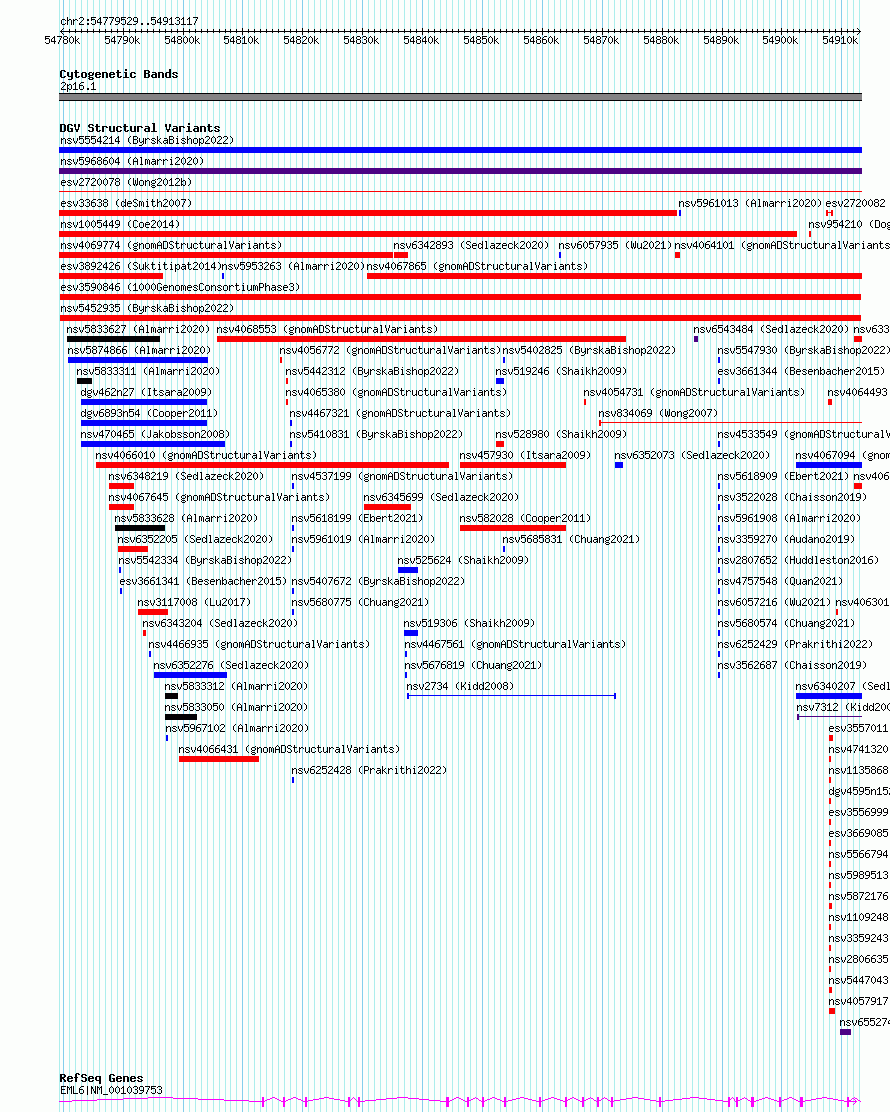Click the black bar under nsv5833627
The image size is (890, 1112).
(113, 339)
